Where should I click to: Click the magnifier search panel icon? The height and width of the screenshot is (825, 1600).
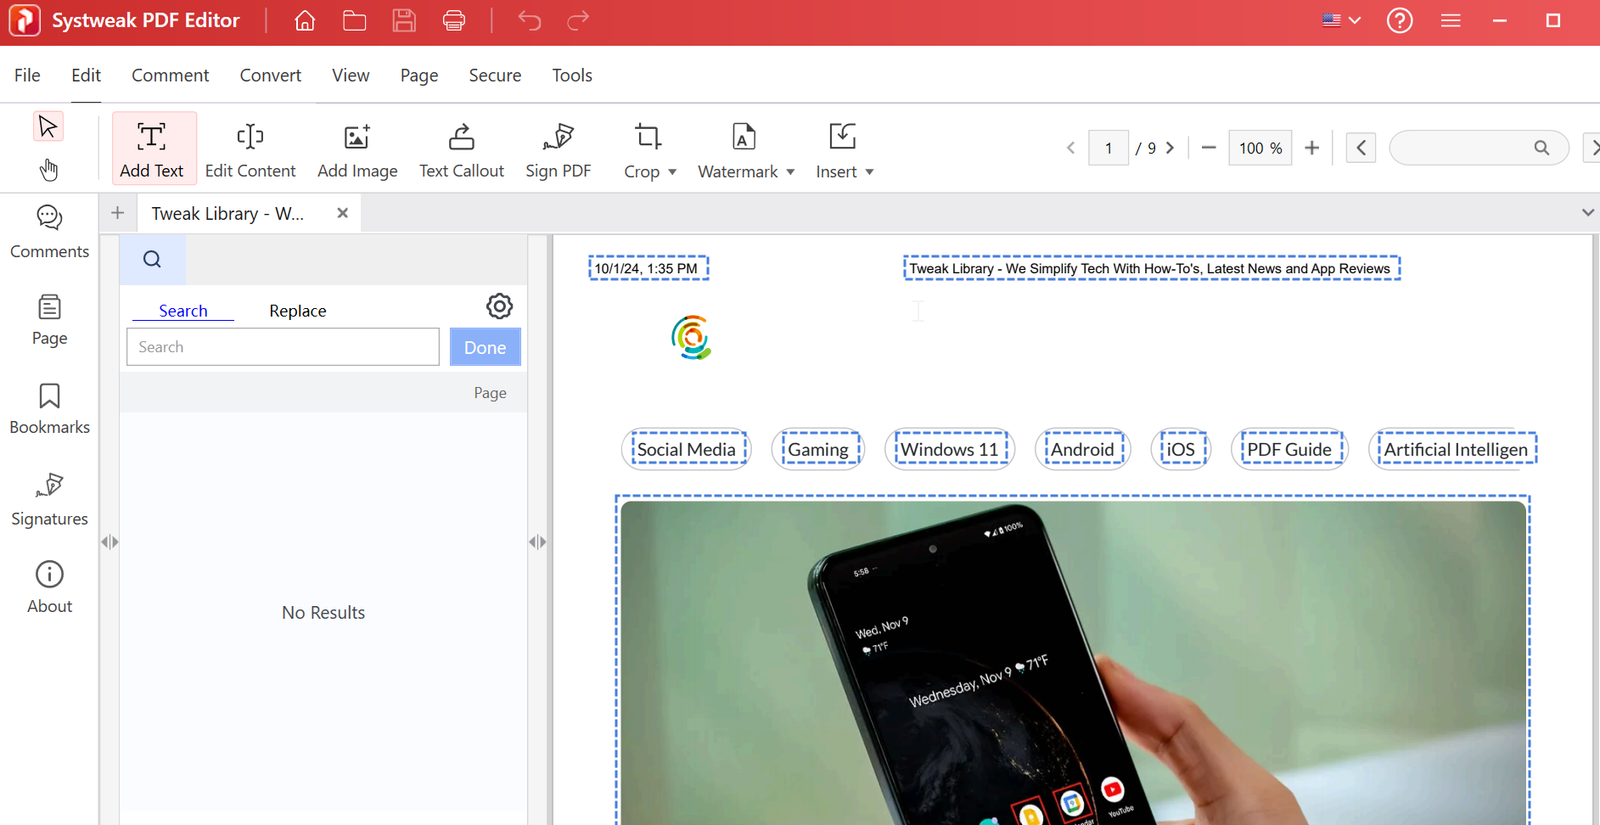(152, 260)
